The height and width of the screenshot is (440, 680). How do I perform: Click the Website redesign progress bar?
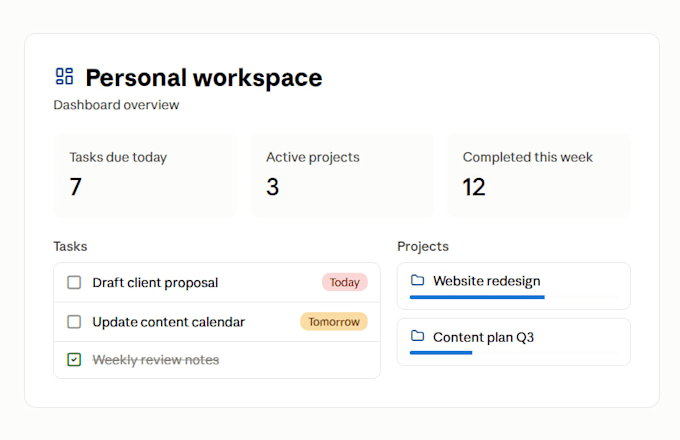click(513, 297)
